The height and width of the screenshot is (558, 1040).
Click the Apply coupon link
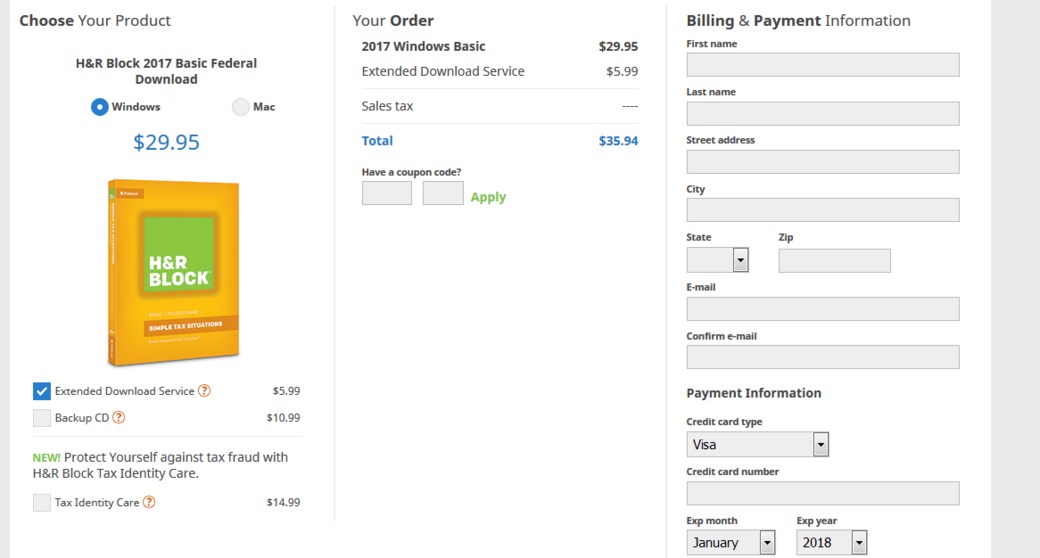[x=488, y=197]
